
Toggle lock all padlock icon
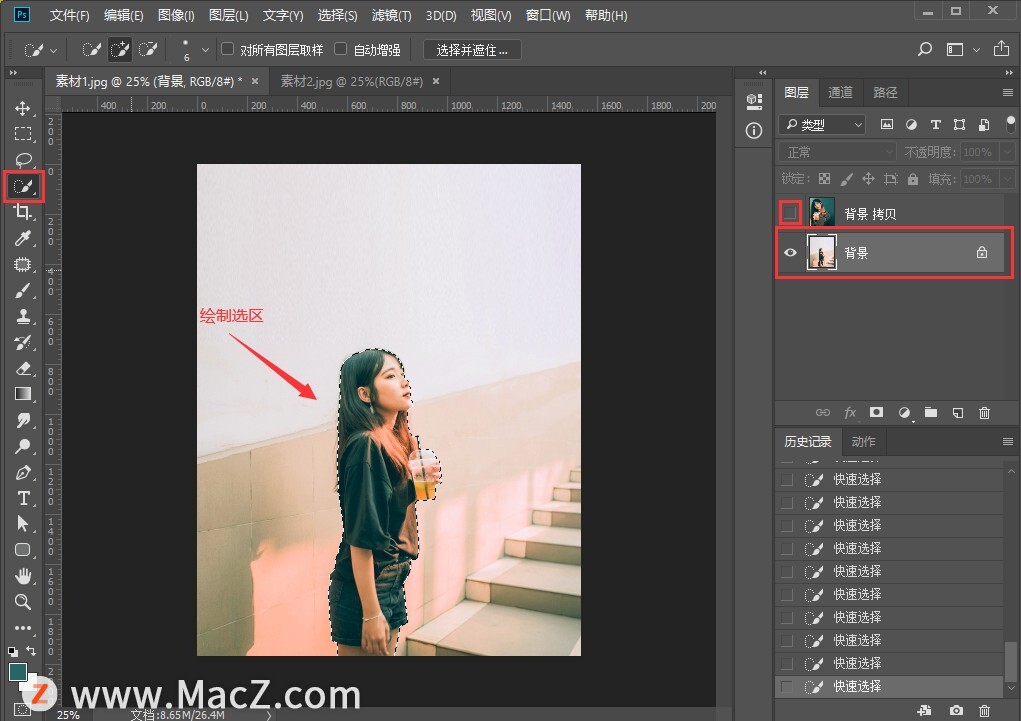(913, 178)
